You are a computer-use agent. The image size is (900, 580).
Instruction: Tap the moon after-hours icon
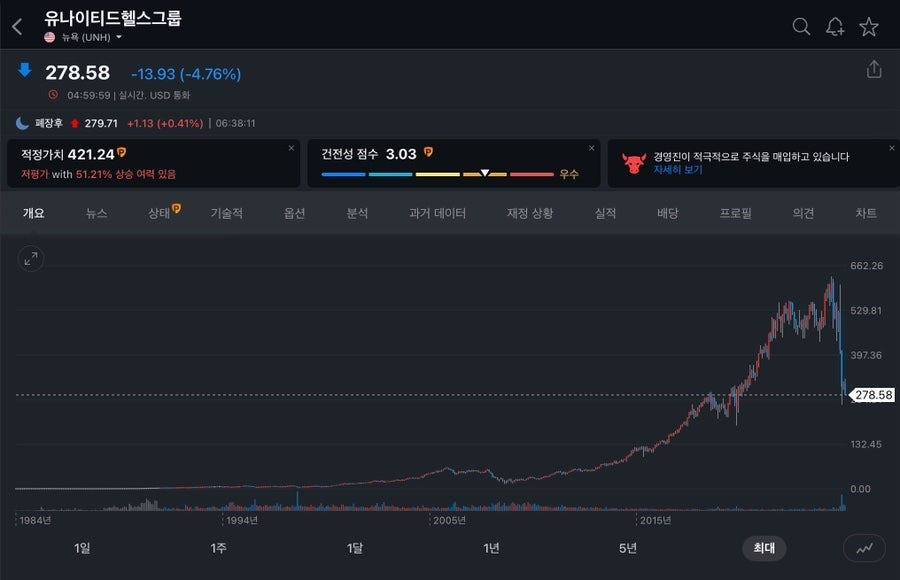[22, 123]
